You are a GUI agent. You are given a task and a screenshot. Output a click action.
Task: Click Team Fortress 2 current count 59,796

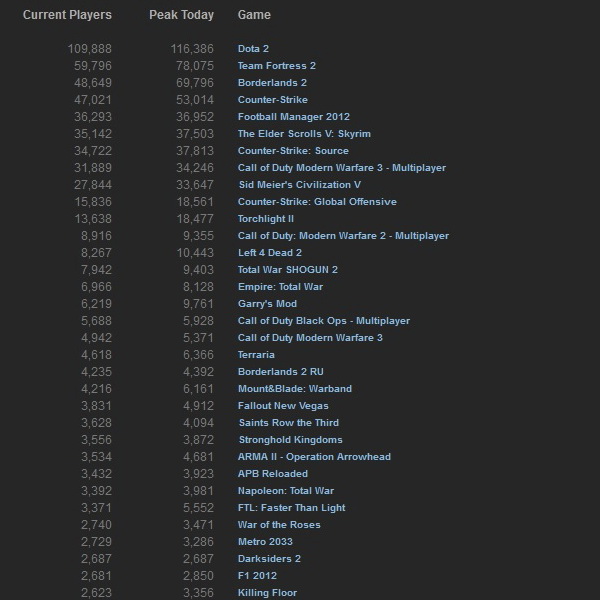(93, 66)
